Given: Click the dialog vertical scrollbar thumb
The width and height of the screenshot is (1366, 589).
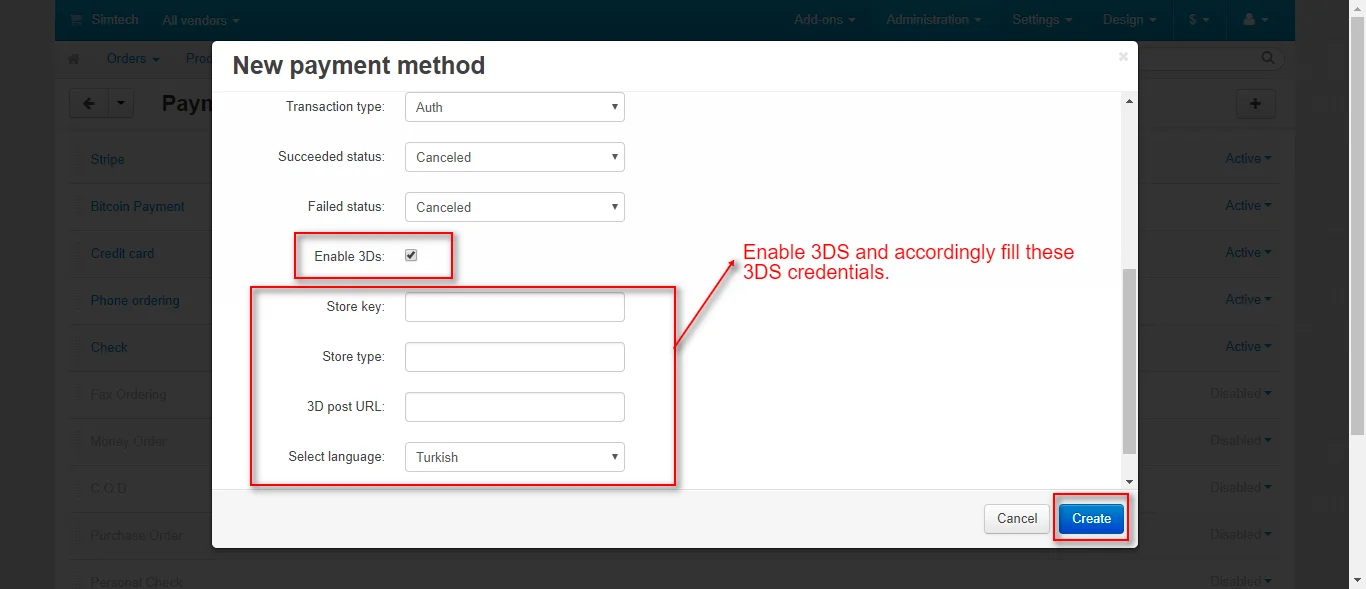Looking at the screenshot, I should 1129,360.
